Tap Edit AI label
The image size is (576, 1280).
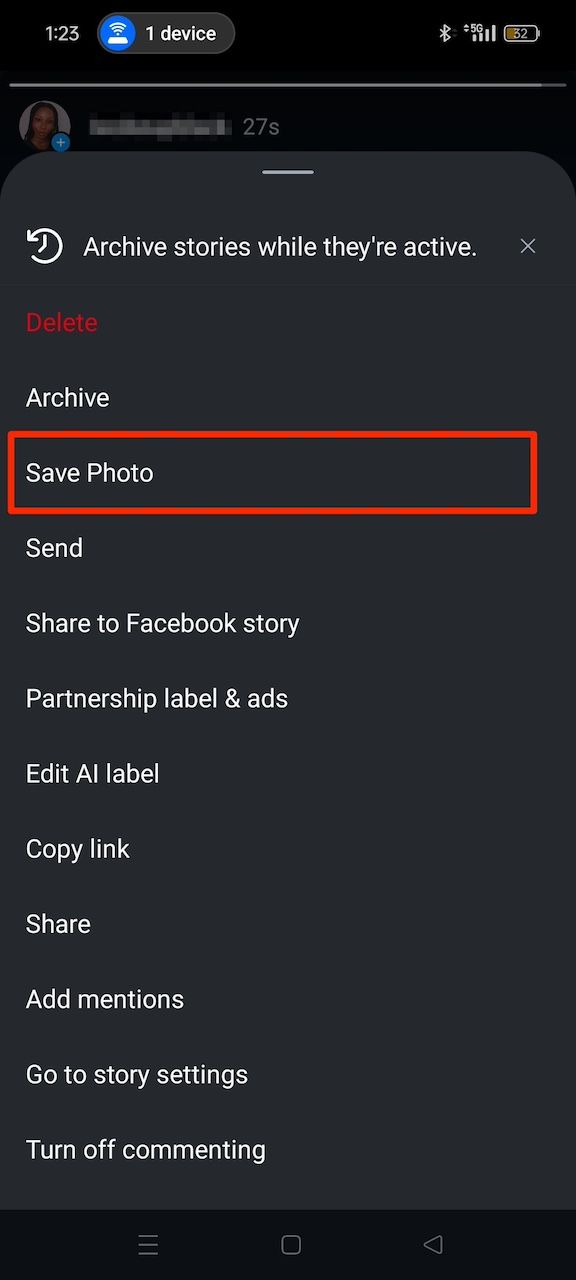tap(92, 773)
